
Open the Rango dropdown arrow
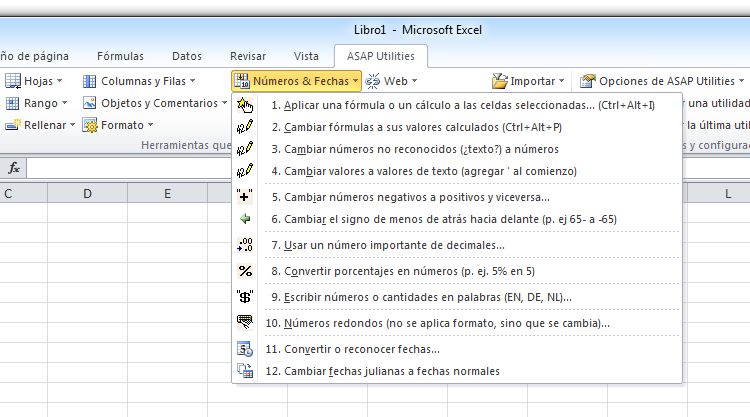[65, 103]
